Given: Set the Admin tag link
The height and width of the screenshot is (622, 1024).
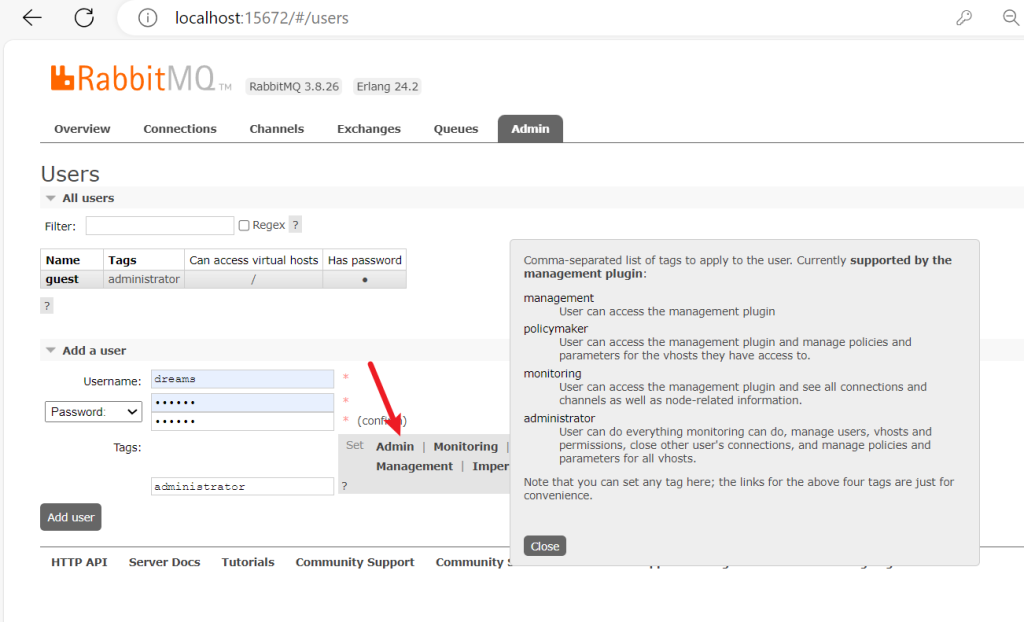Looking at the screenshot, I should [x=394, y=447].
